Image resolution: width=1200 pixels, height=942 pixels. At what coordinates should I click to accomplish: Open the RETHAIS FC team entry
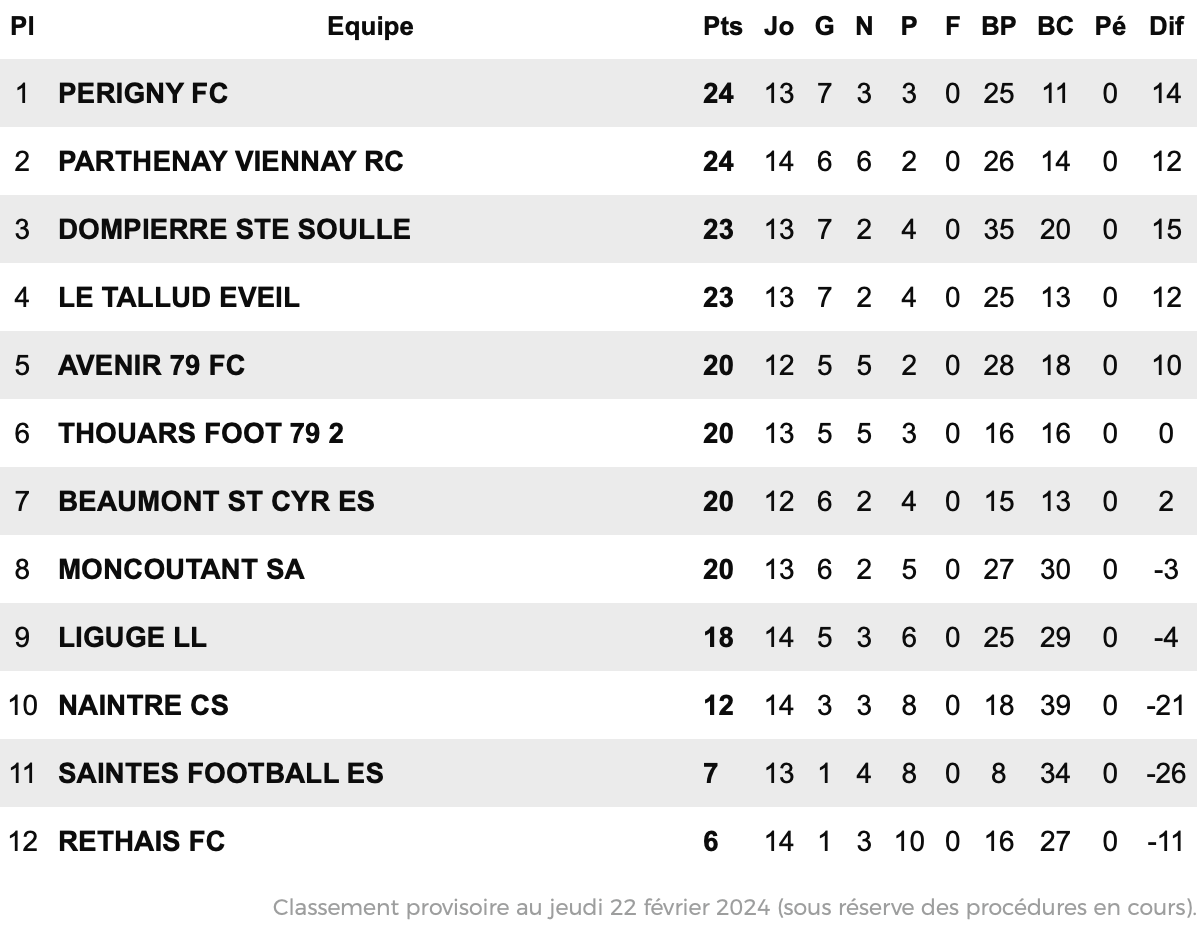(x=142, y=841)
